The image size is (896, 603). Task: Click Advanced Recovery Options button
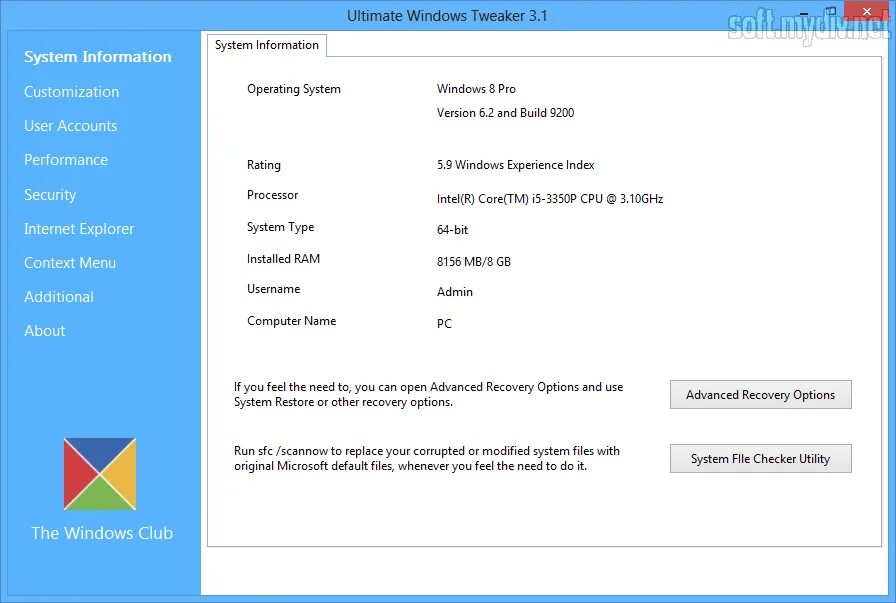pos(761,395)
